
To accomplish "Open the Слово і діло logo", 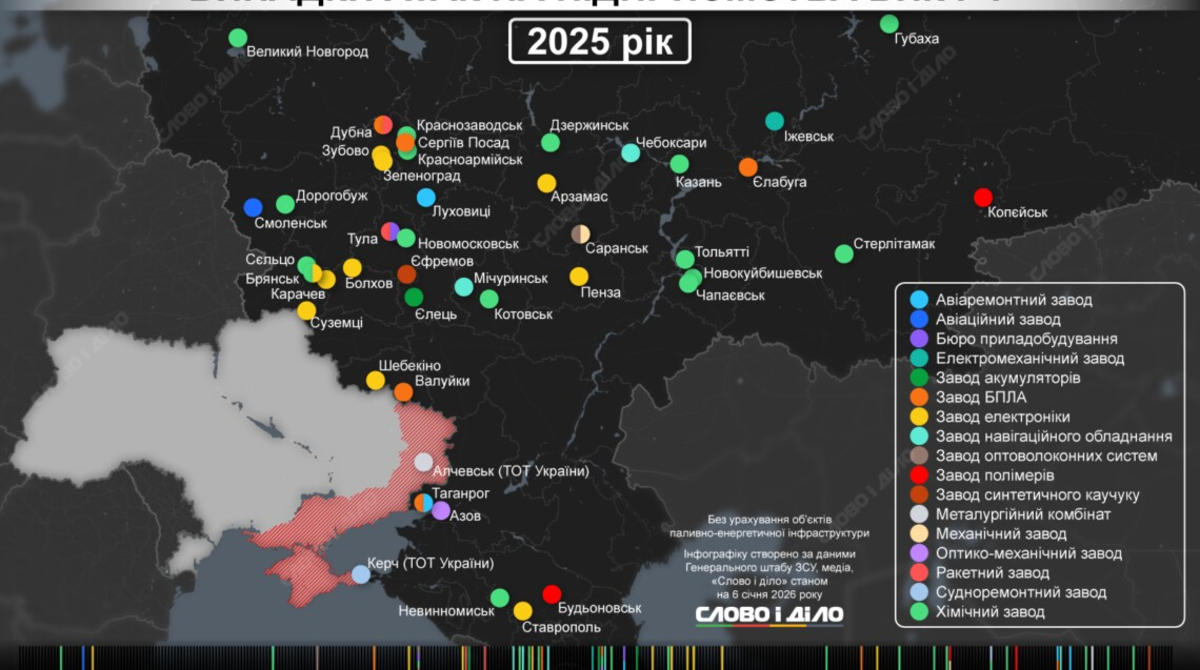I will [769, 614].
